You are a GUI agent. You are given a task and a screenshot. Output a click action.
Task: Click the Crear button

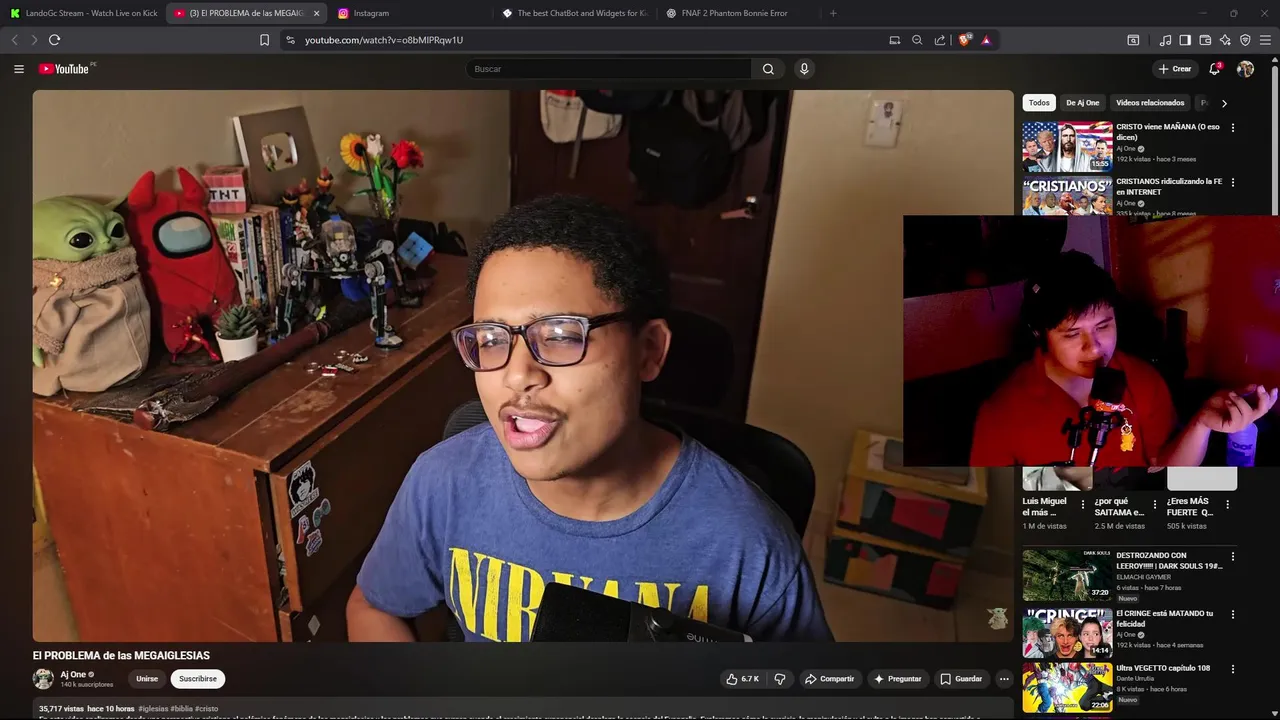click(x=1174, y=69)
